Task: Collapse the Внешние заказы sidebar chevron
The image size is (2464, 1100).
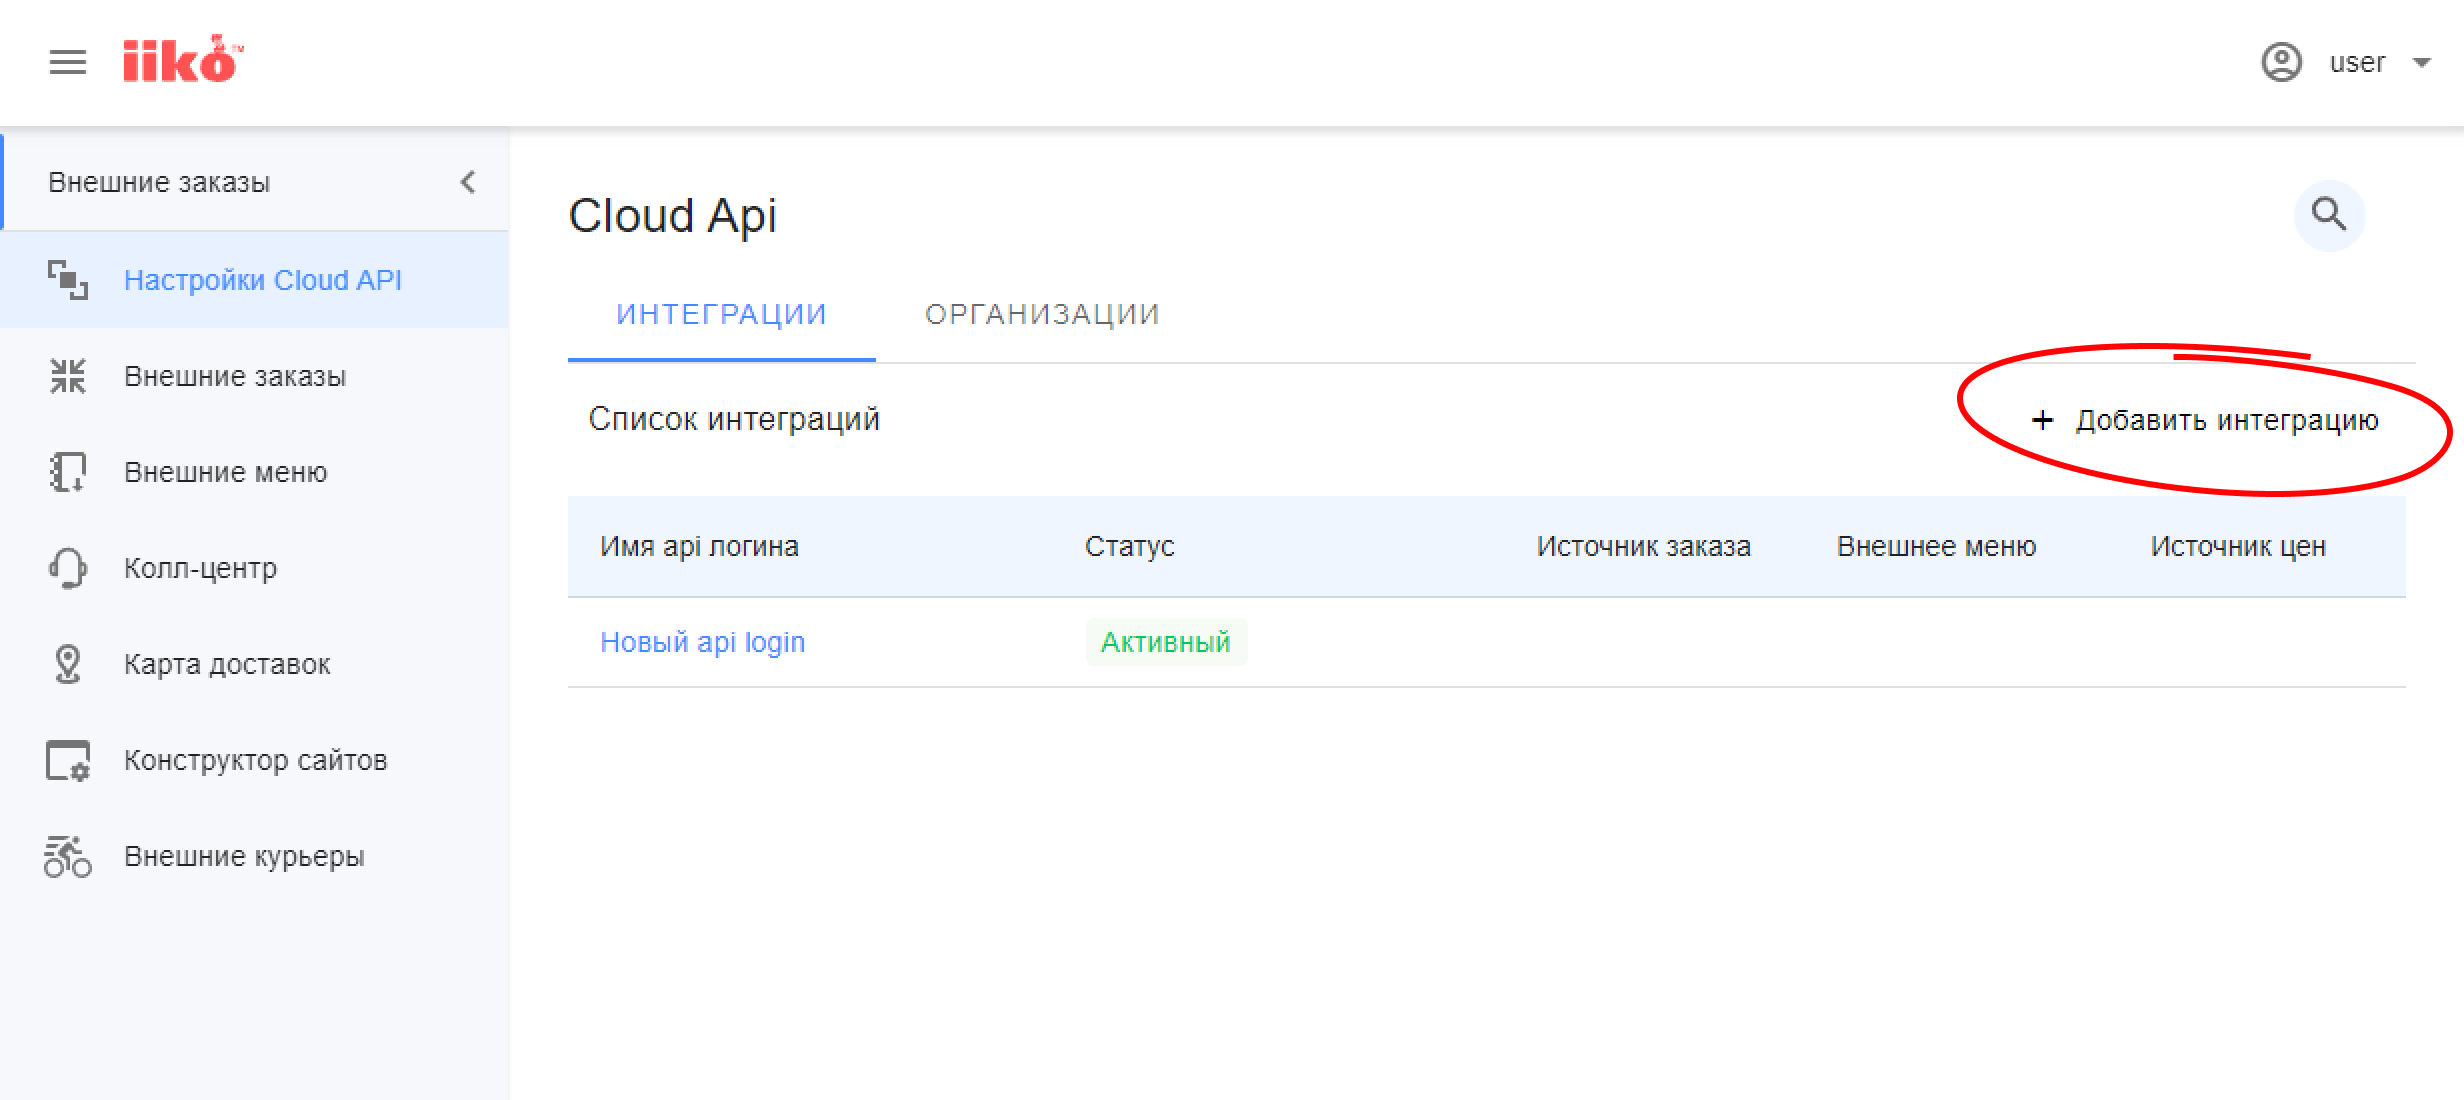Action: 468,182
